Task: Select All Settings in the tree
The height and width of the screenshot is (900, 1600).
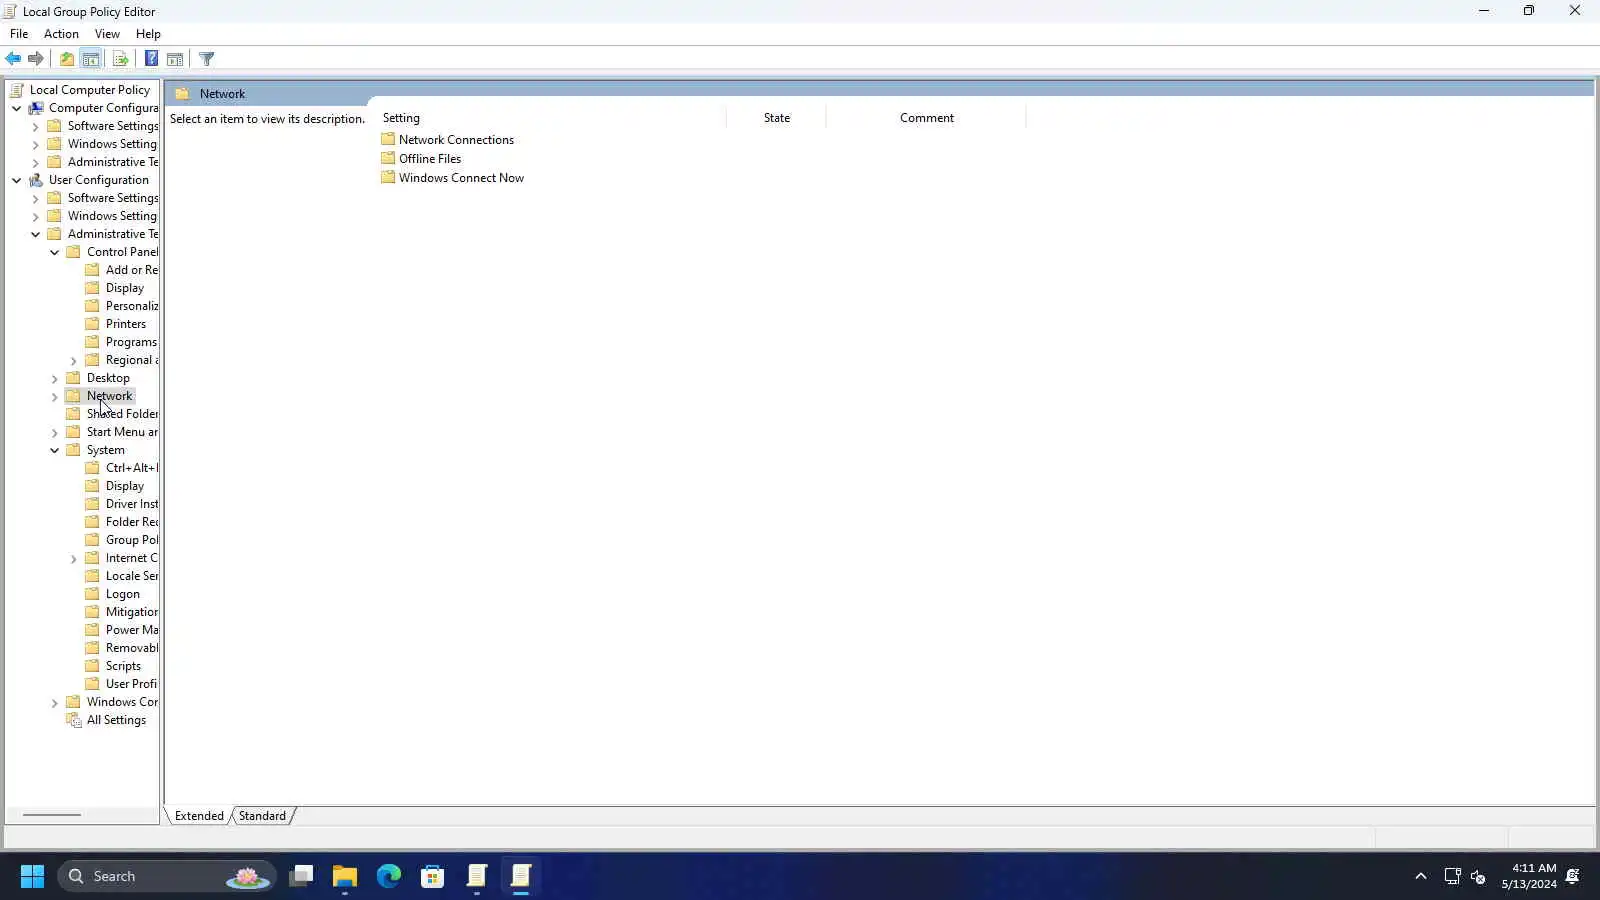Action: click(x=116, y=720)
